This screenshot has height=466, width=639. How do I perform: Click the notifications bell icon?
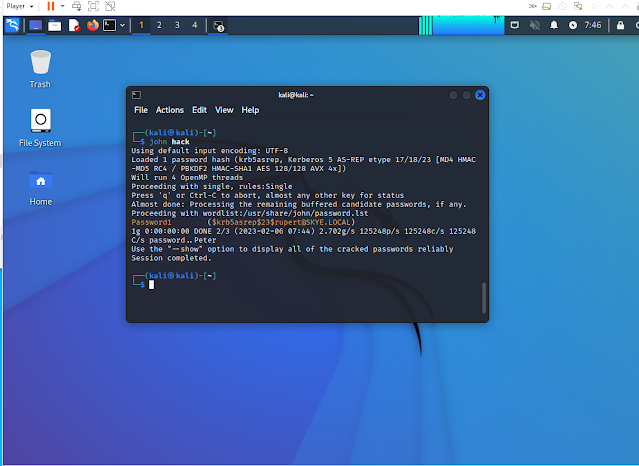pos(552,25)
